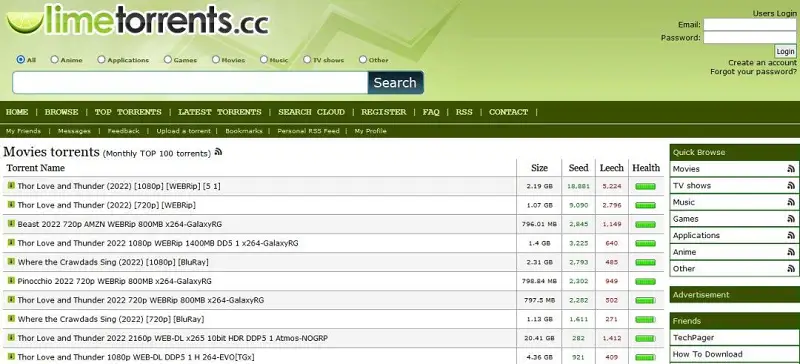Select the Movies search category radio
Screen dimensions: 800x364
pyautogui.click(x=216, y=59)
